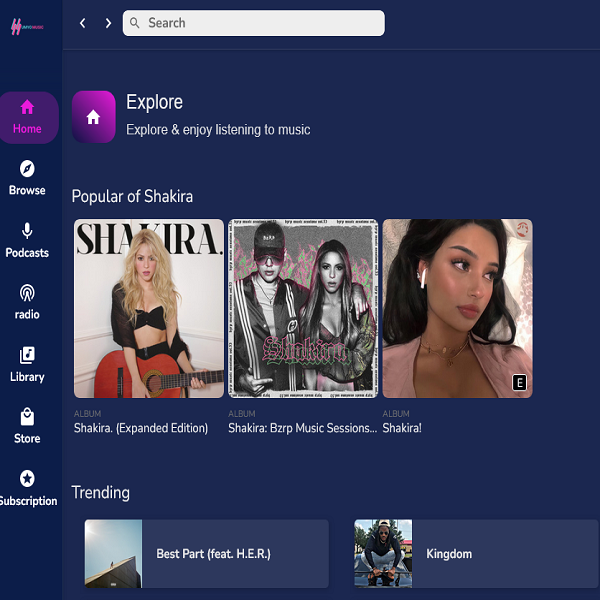Image resolution: width=600 pixels, height=600 pixels.
Task: Click the Podcasts microphone icon
Action: tap(27, 231)
